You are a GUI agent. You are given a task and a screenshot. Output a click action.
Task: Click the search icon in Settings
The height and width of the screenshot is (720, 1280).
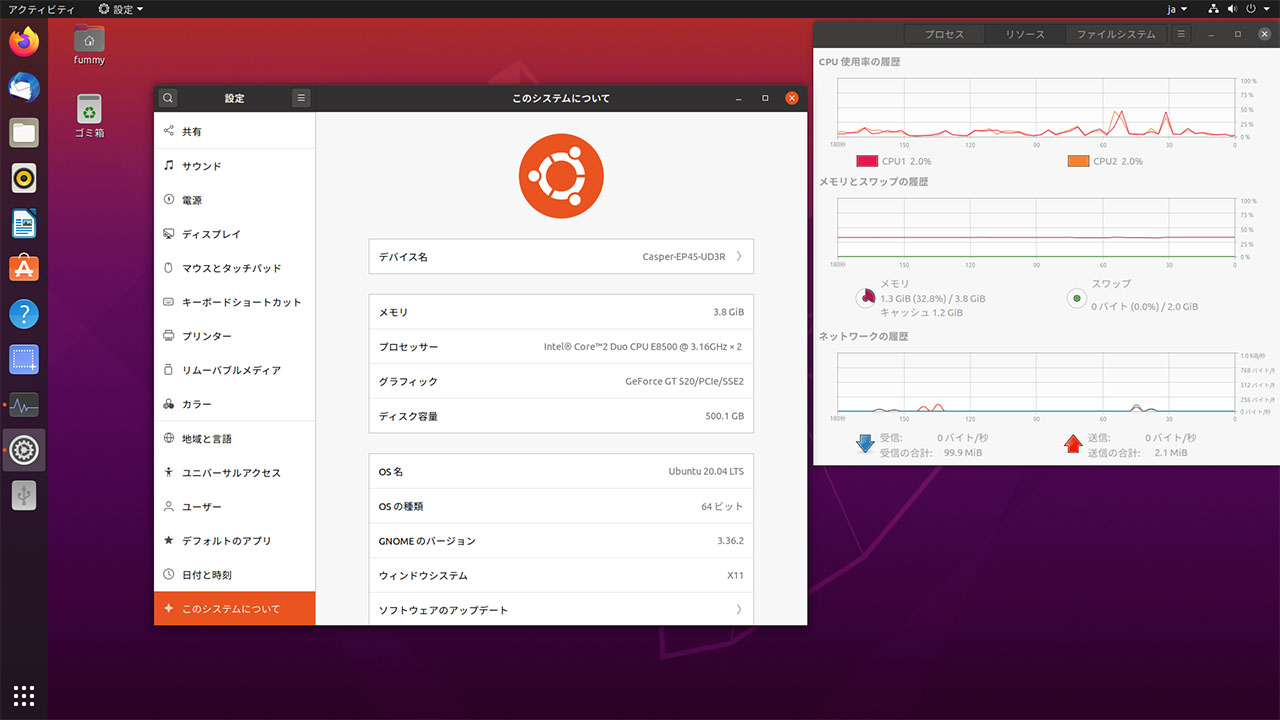coord(168,98)
